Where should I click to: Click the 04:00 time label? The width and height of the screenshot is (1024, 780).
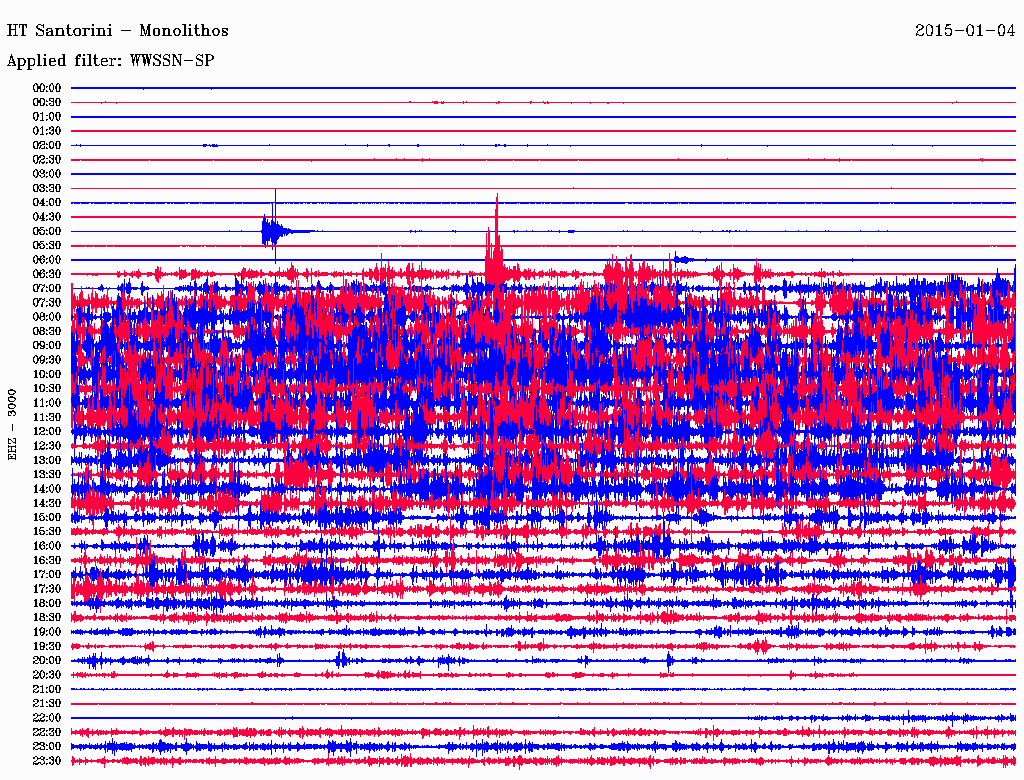(x=46, y=203)
